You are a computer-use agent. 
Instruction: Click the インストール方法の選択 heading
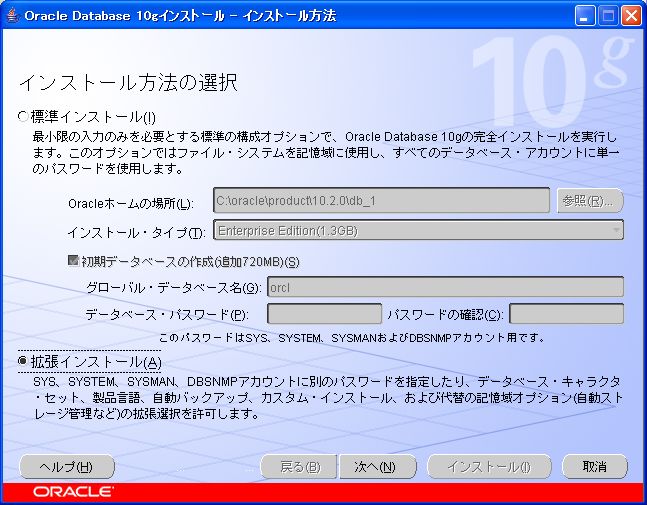128,83
